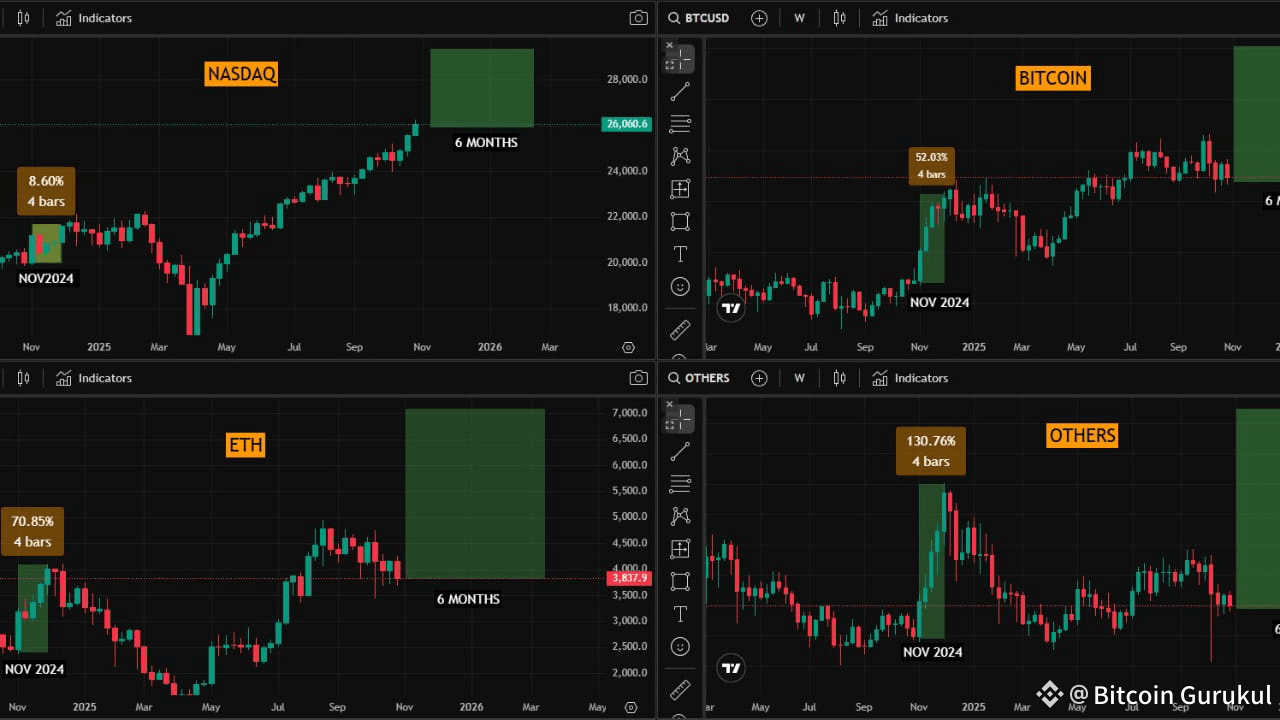Select crosshair cursor tool in Bitcoin panel
The height and width of the screenshot is (720, 1280).
tap(680, 60)
